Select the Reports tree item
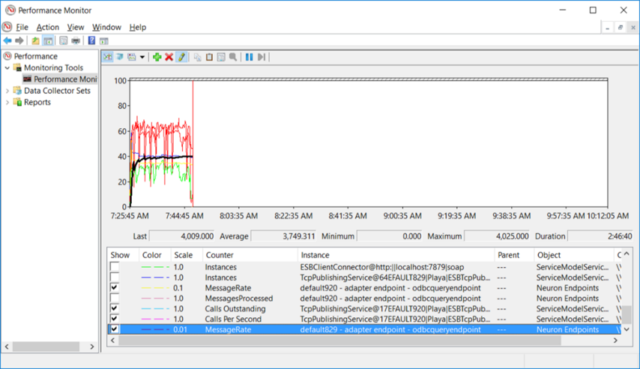 coord(37,102)
